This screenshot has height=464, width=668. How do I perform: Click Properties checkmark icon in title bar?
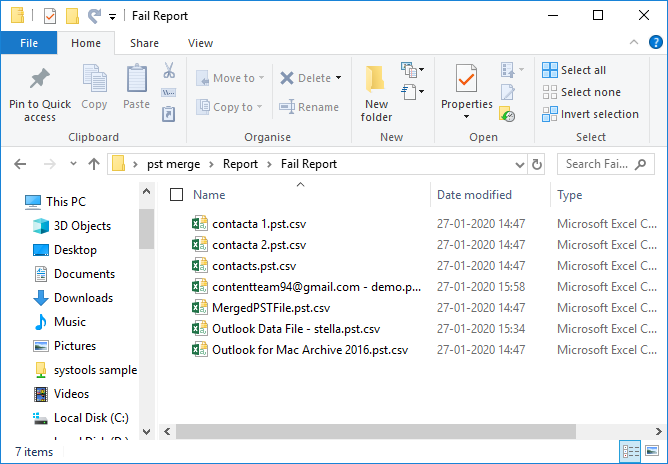50,16
